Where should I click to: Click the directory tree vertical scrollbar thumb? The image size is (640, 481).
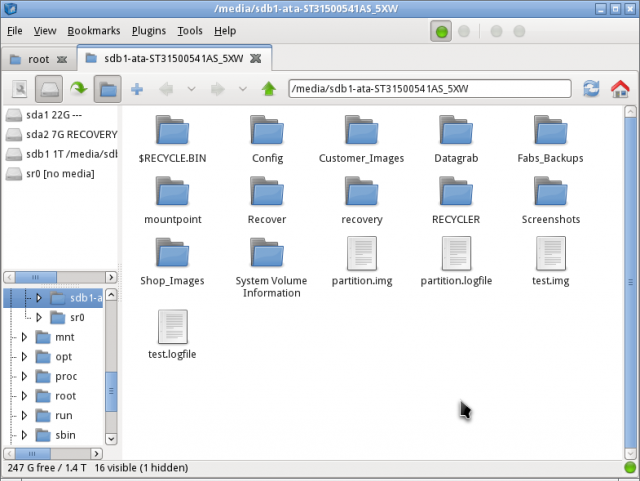[x=112, y=391]
